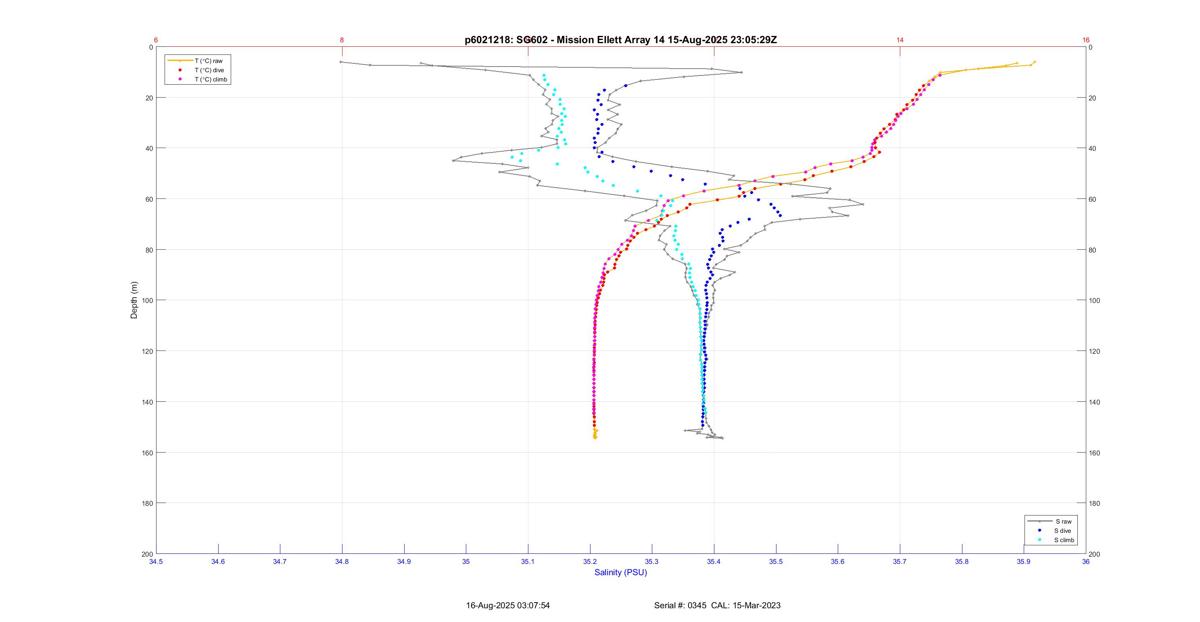Click salinity axis tick label '34.8'
1200x622 pixels.
coord(342,562)
